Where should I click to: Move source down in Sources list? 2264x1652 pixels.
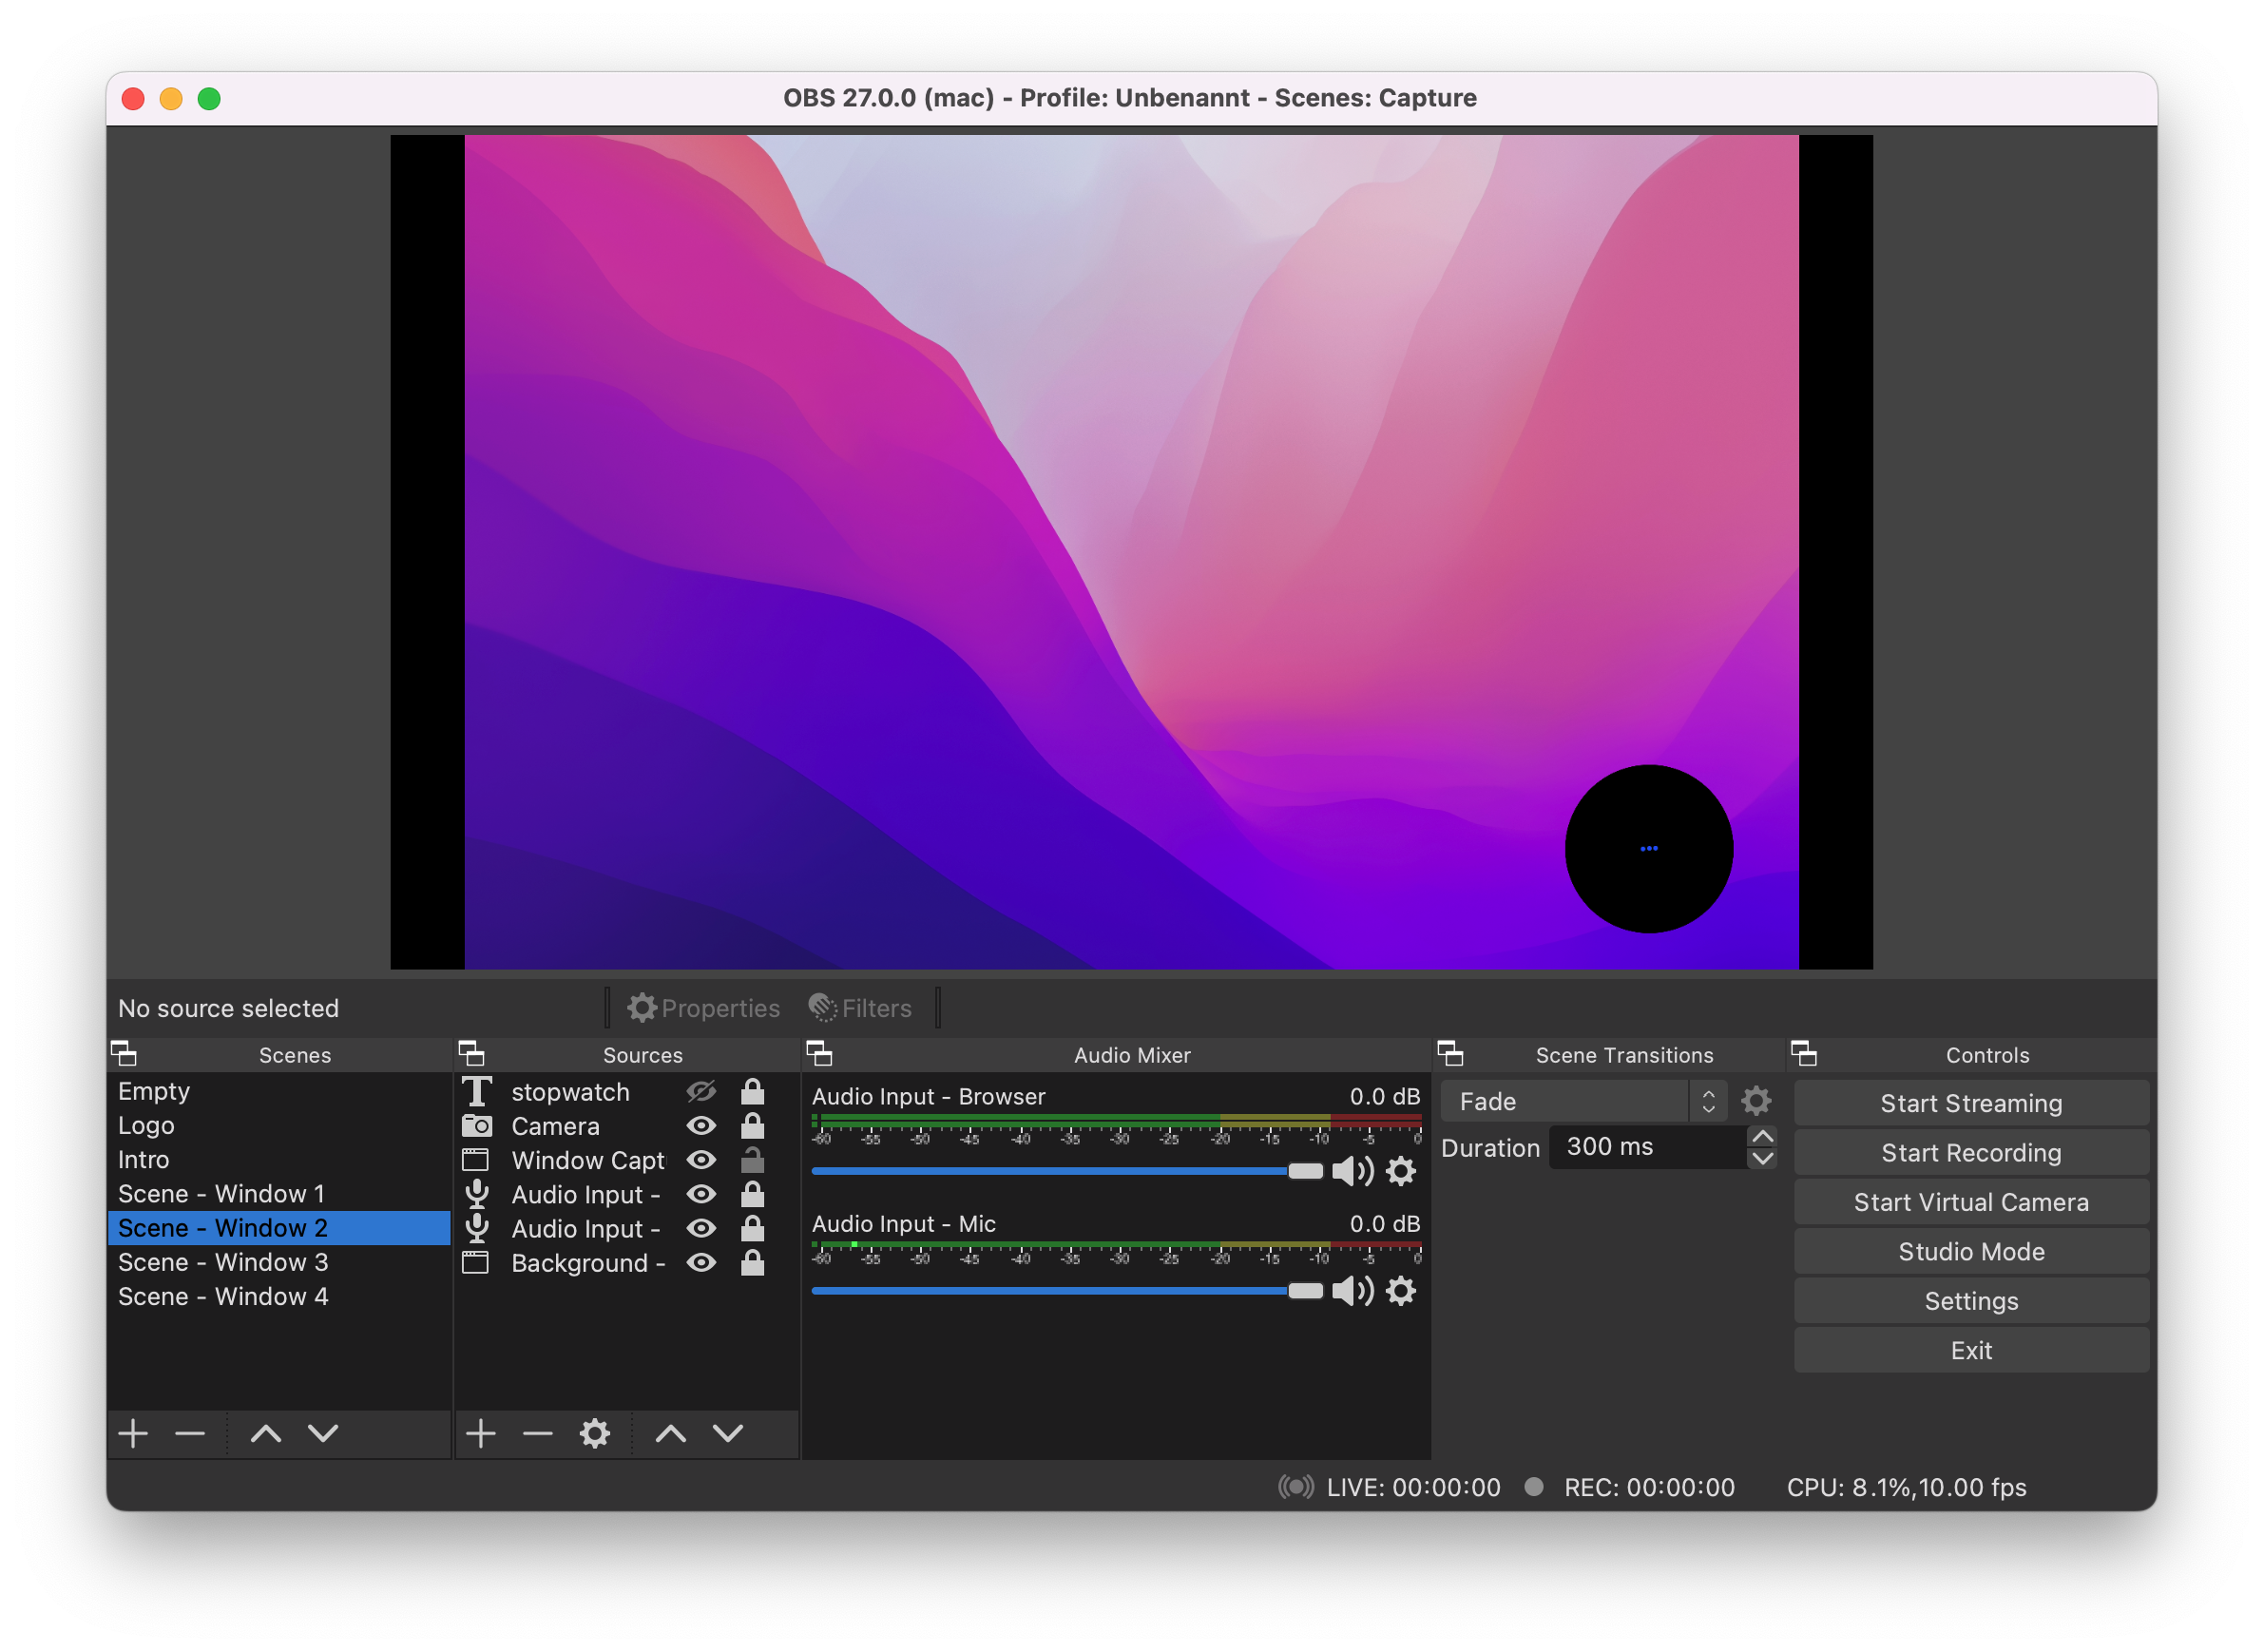[728, 1433]
